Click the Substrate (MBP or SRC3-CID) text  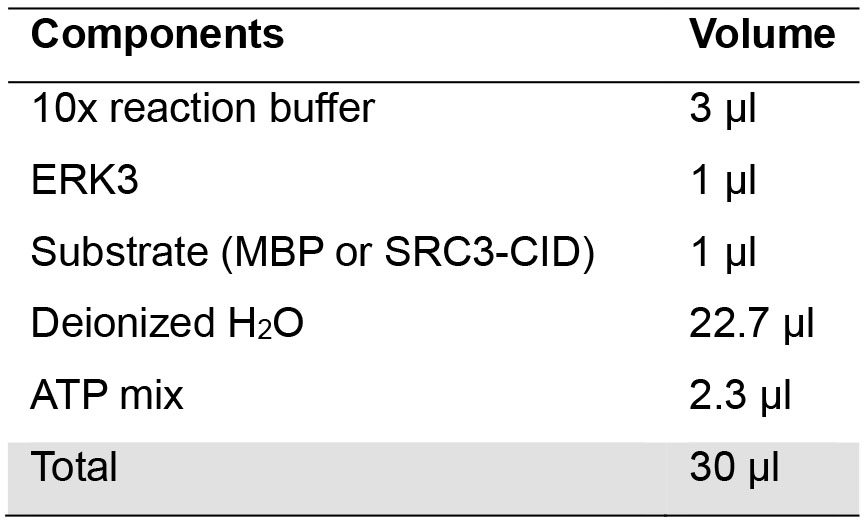313,252
